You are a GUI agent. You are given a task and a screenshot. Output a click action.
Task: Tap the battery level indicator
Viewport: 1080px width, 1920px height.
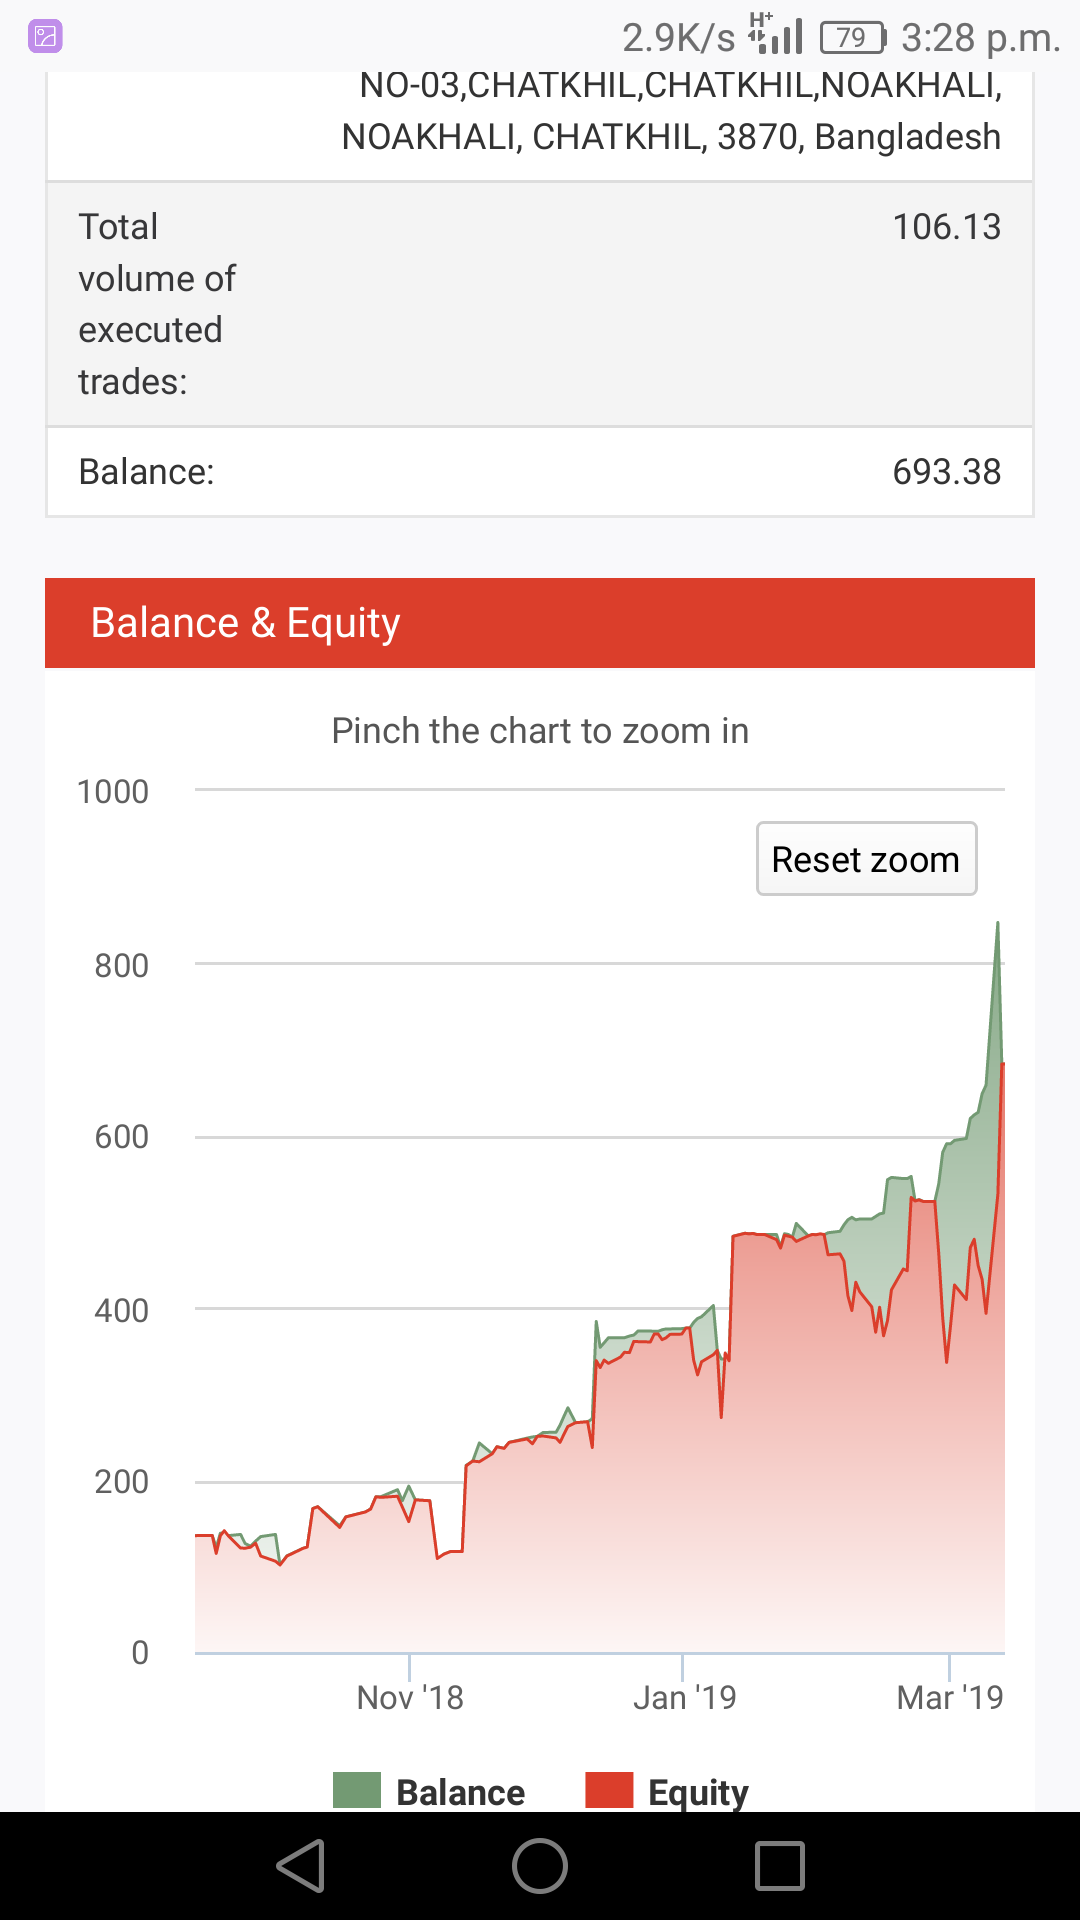[x=852, y=38]
